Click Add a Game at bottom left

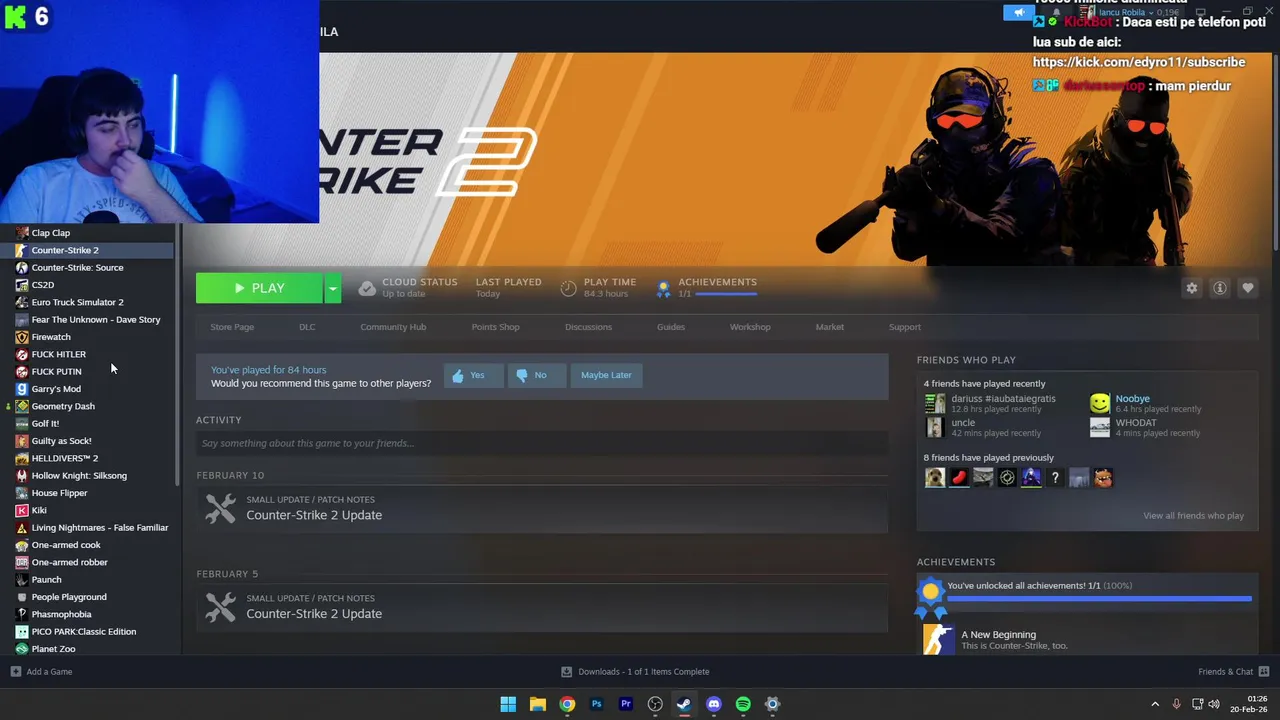pyautogui.click(x=41, y=672)
